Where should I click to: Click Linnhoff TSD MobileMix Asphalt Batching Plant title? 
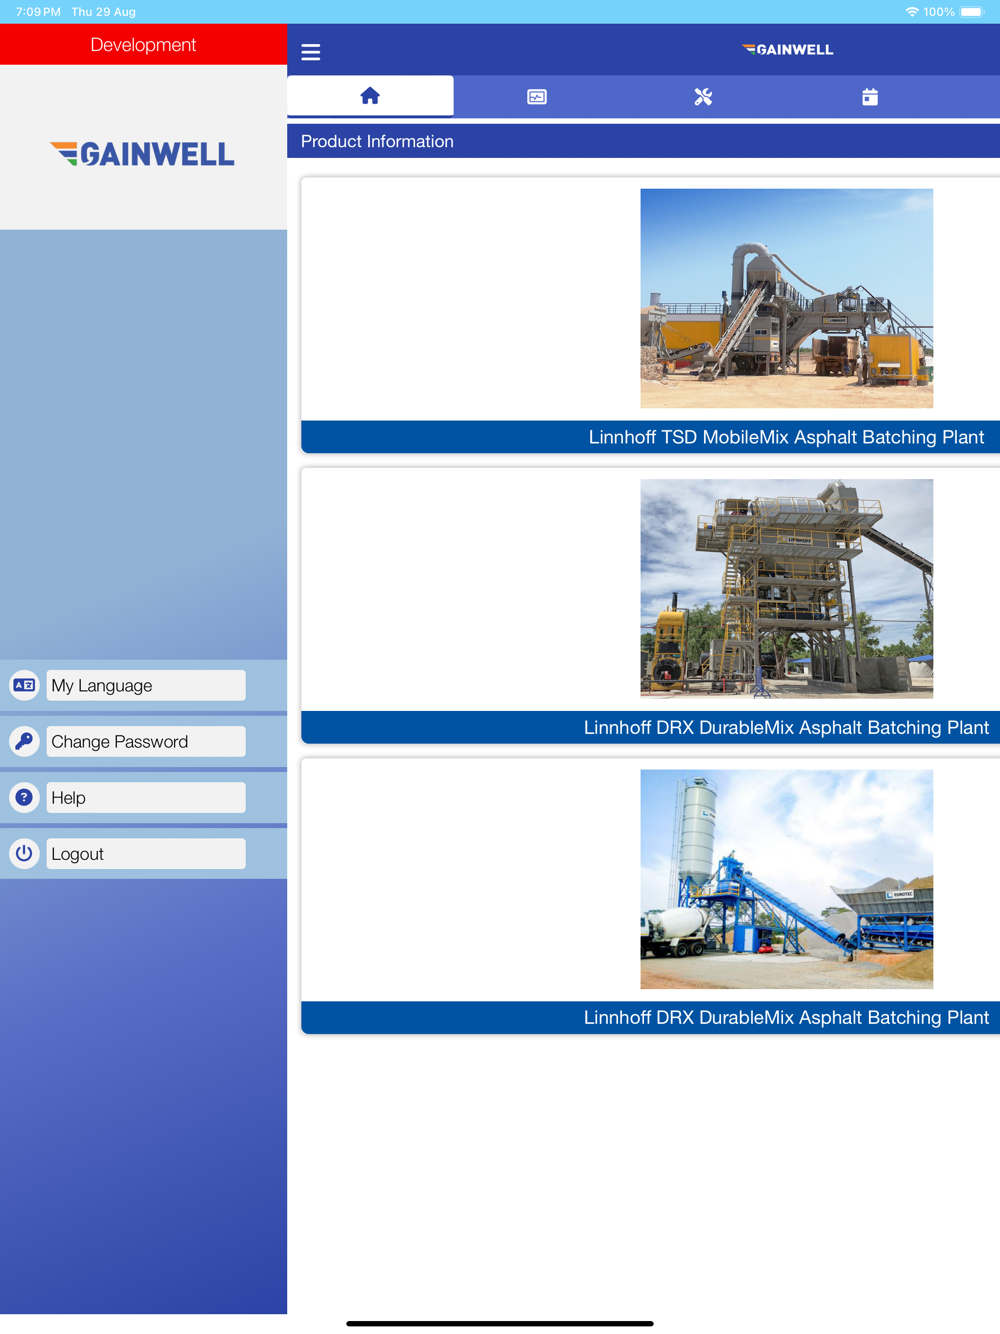[x=786, y=437]
